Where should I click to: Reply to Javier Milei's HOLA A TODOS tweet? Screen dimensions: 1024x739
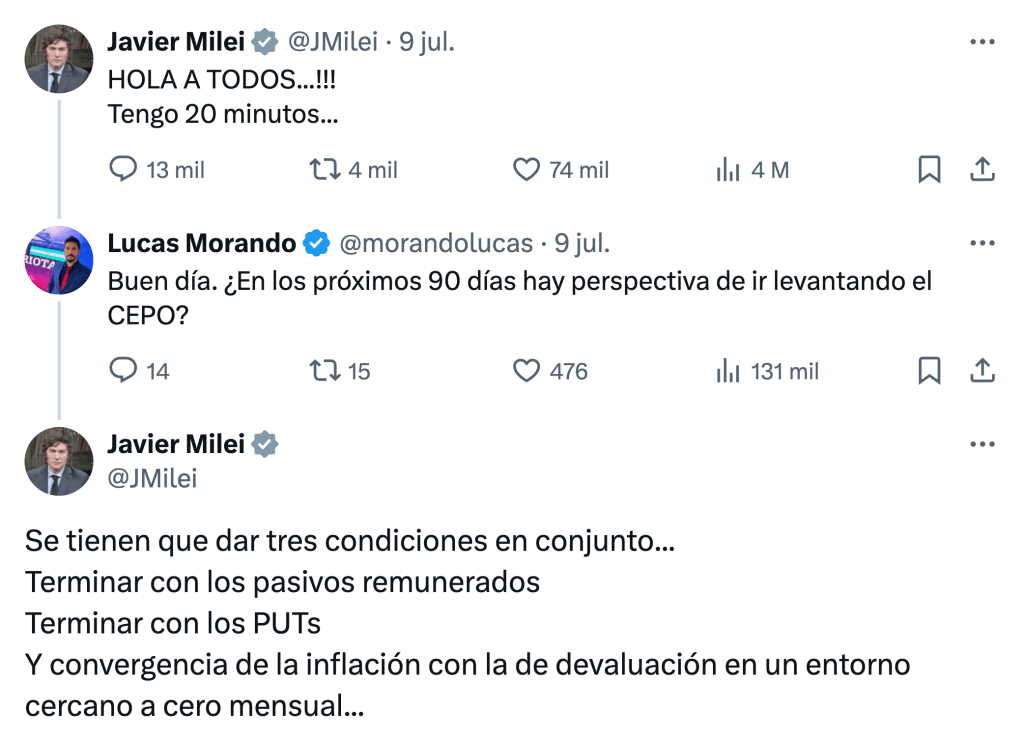123,170
